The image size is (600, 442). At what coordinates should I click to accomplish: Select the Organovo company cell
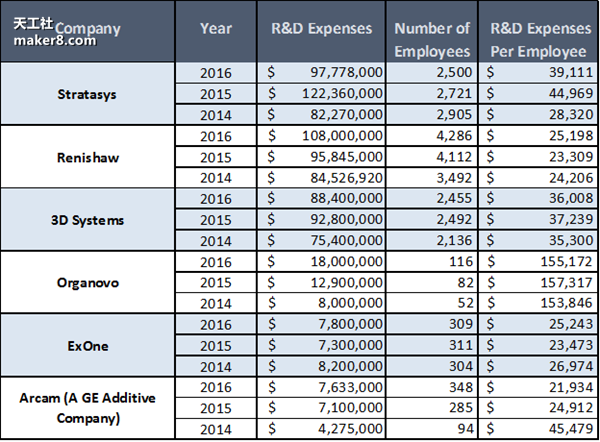click(x=87, y=283)
